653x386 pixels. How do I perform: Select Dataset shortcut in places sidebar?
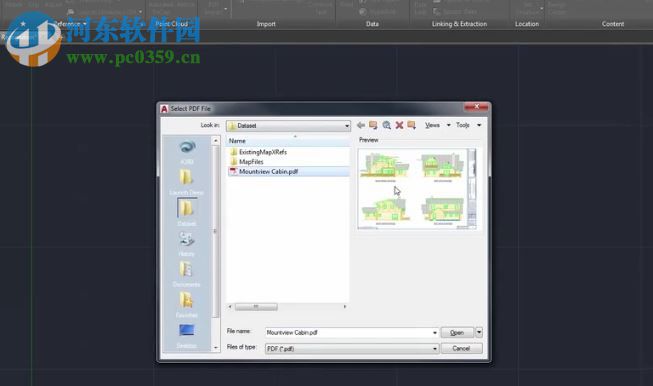[187, 212]
